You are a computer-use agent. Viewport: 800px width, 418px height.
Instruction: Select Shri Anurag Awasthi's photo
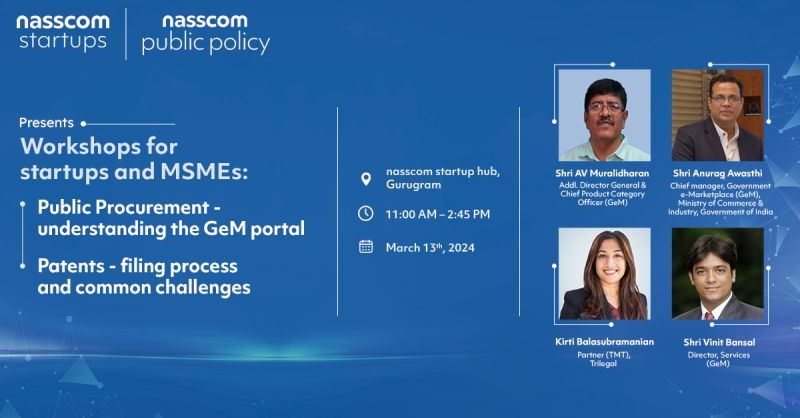click(x=718, y=115)
